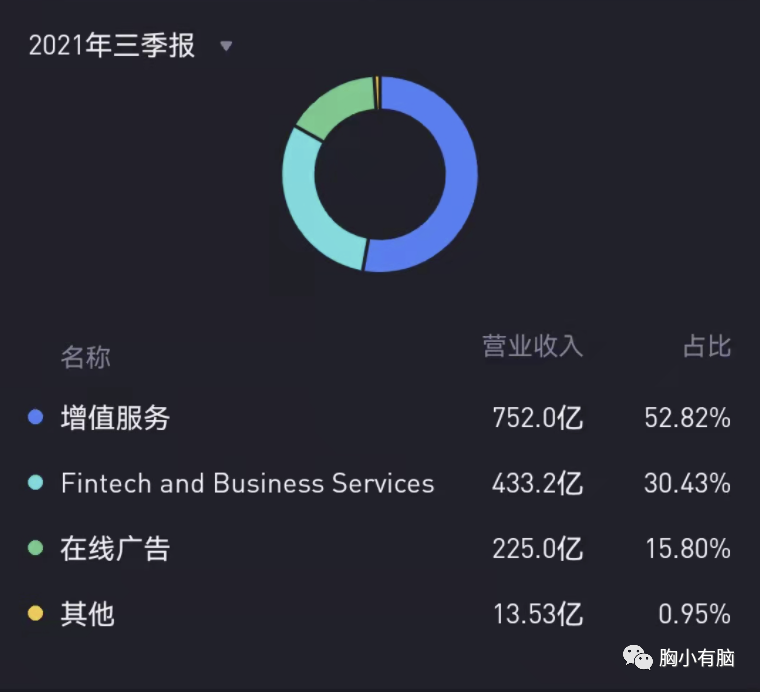This screenshot has width=760, height=692.
Task: Click the 名称 column header
Action: coord(86,357)
